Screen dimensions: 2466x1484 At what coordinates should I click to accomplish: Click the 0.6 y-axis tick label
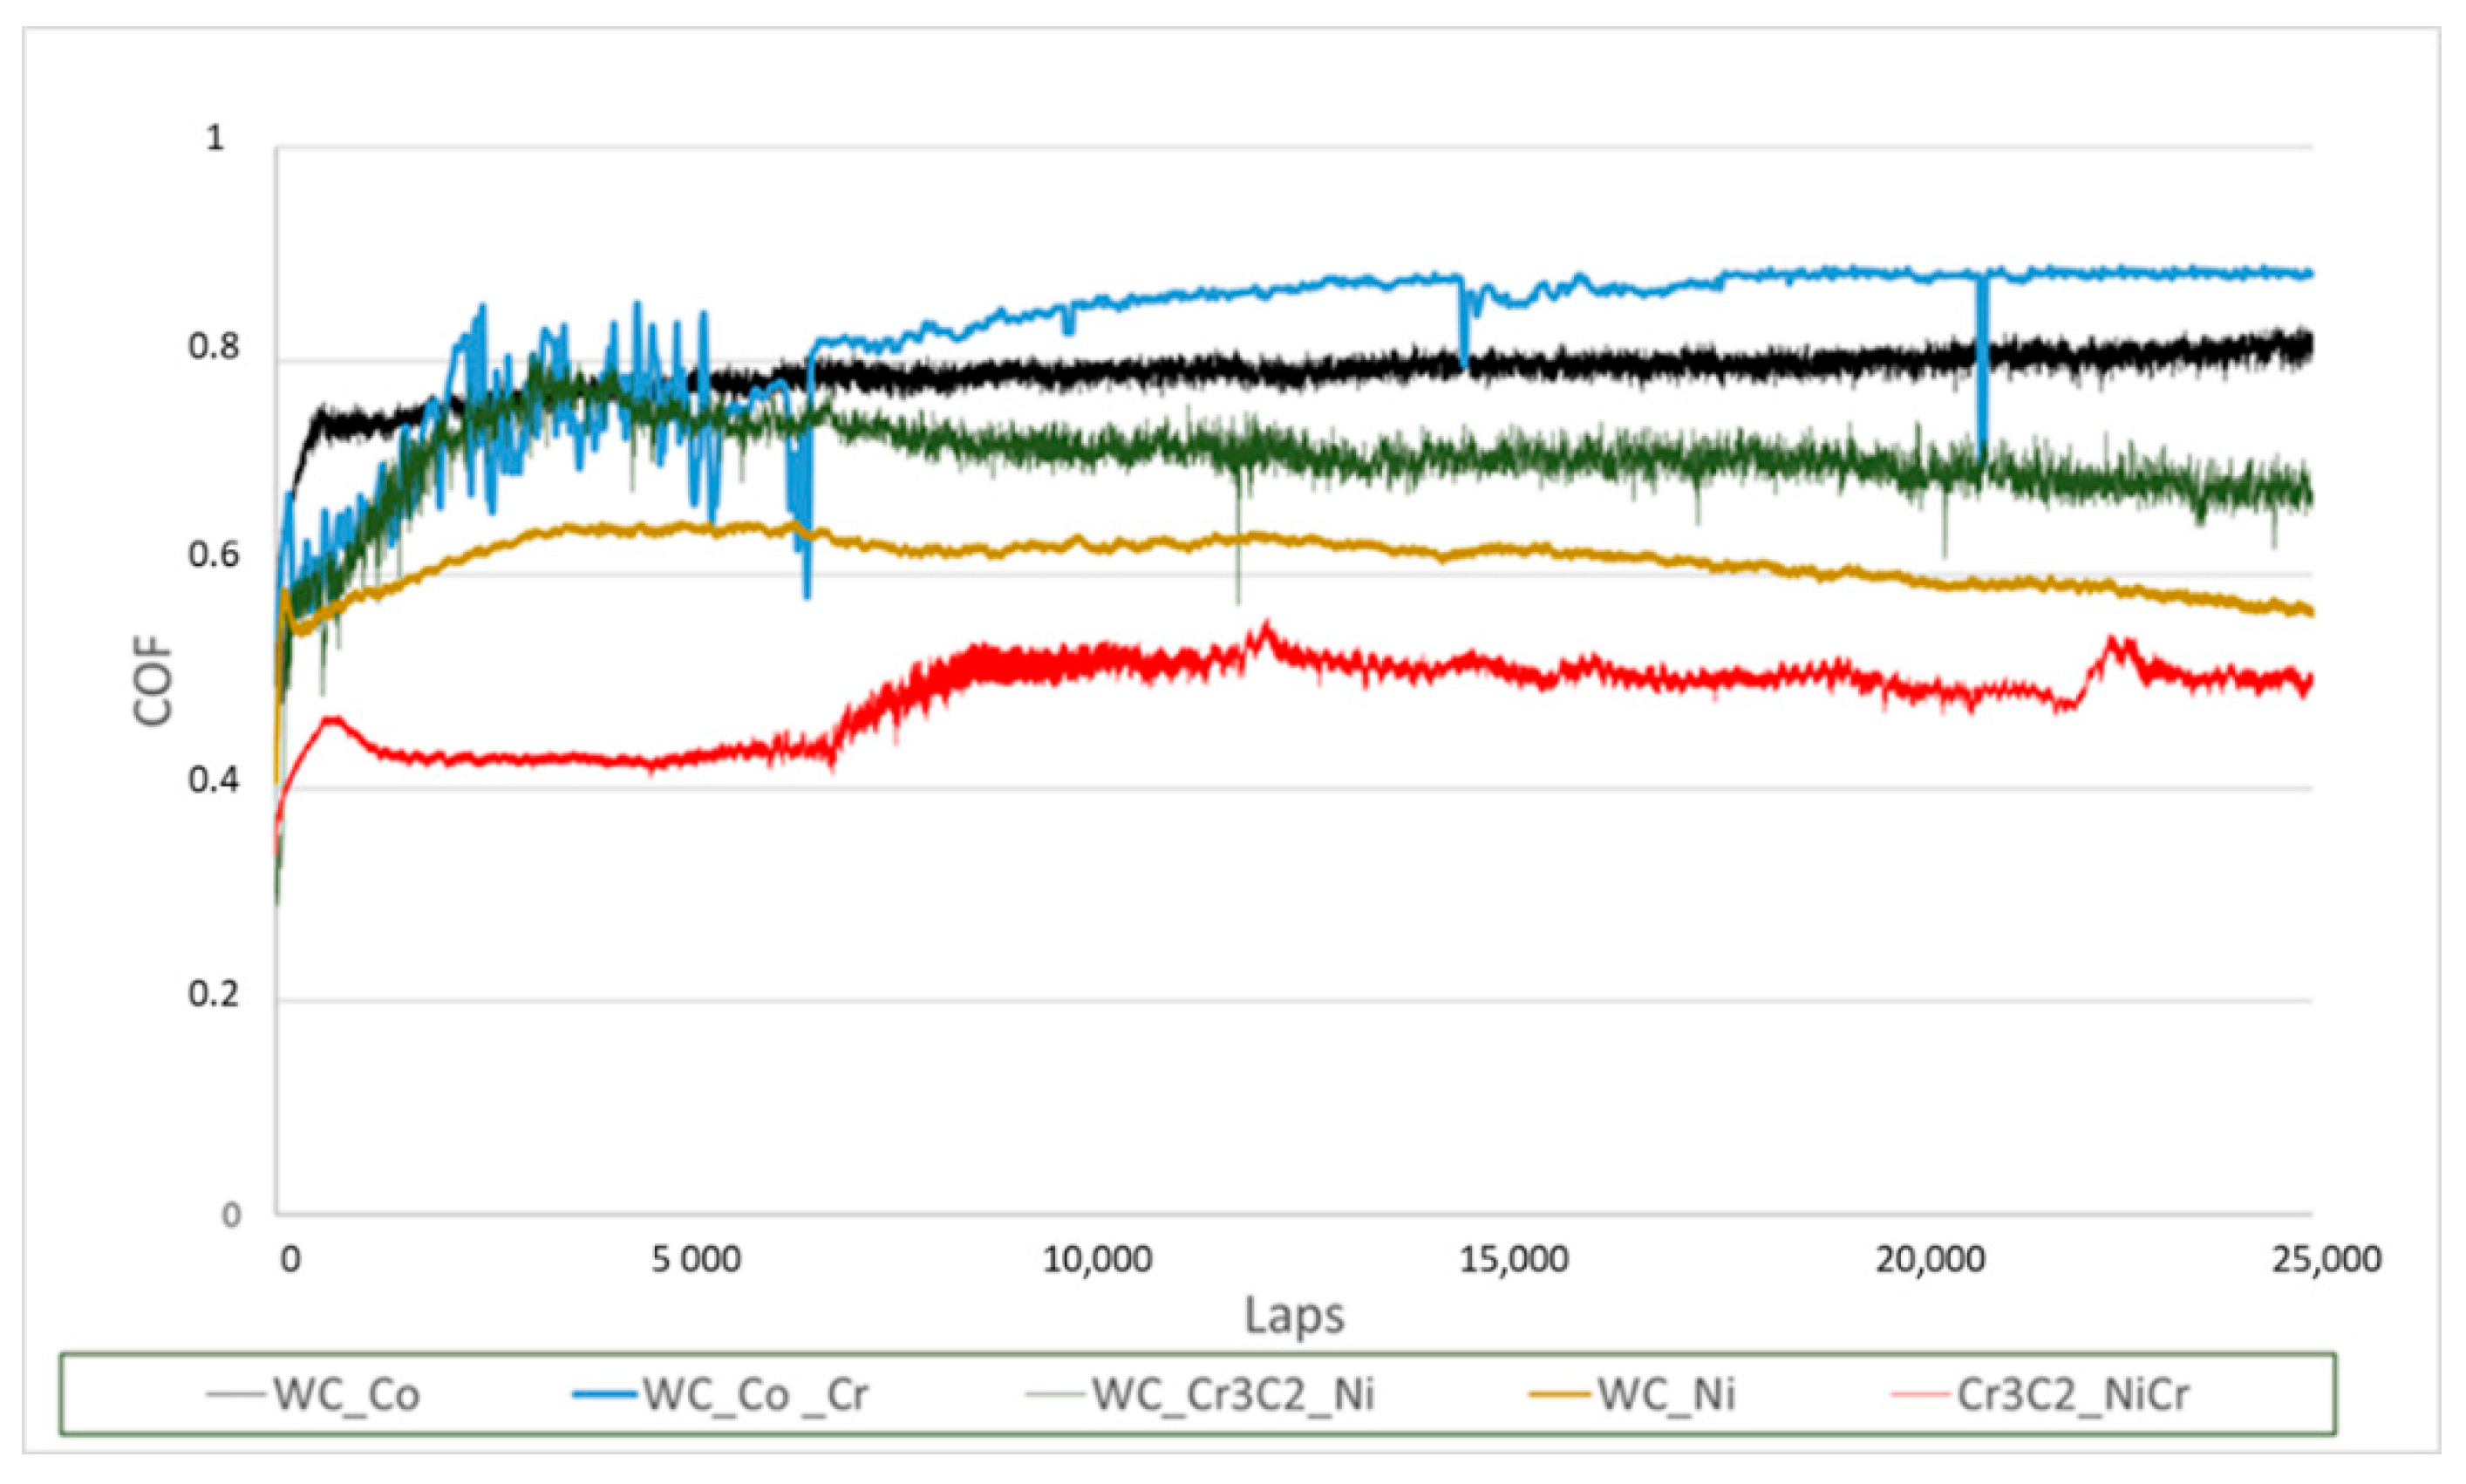point(214,555)
